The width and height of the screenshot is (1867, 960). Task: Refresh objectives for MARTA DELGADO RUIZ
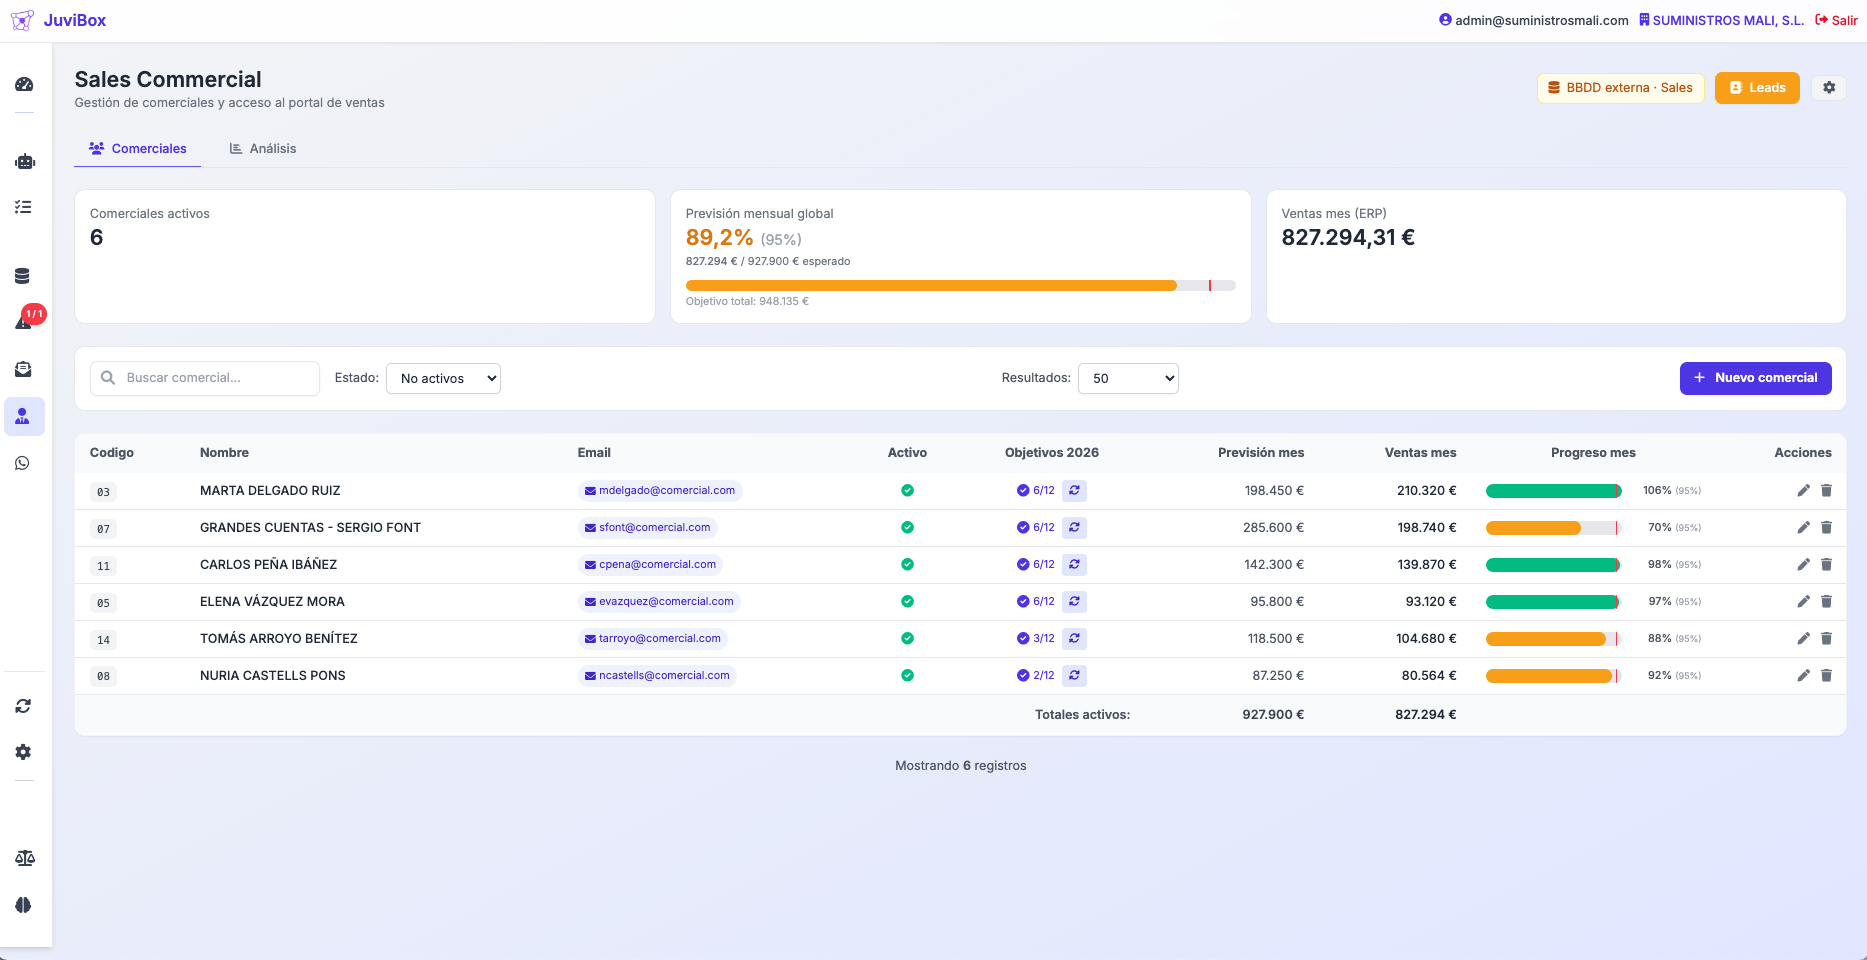coord(1074,491)
